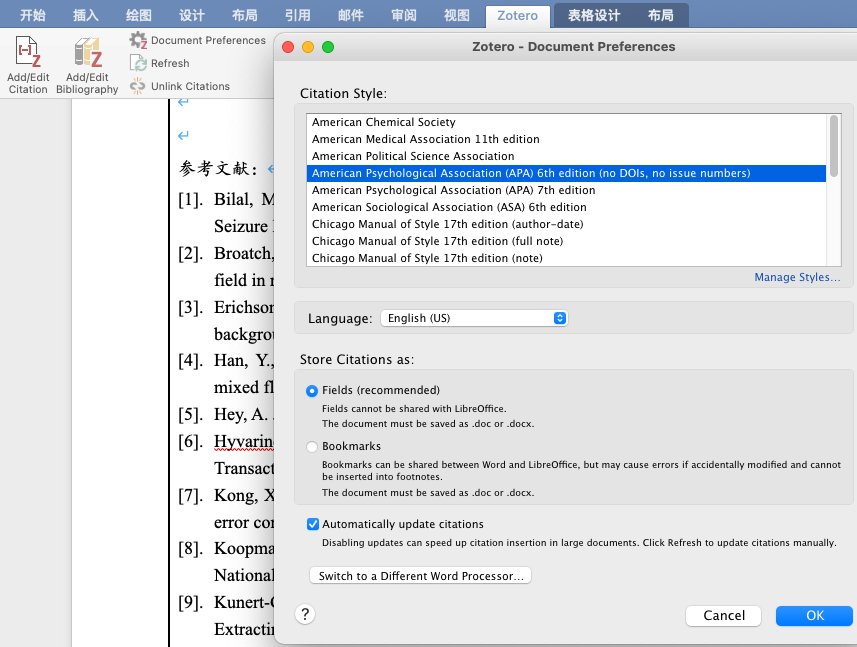
Task: Click the citation style list scrollbar
Action: [x=833, y=146]
